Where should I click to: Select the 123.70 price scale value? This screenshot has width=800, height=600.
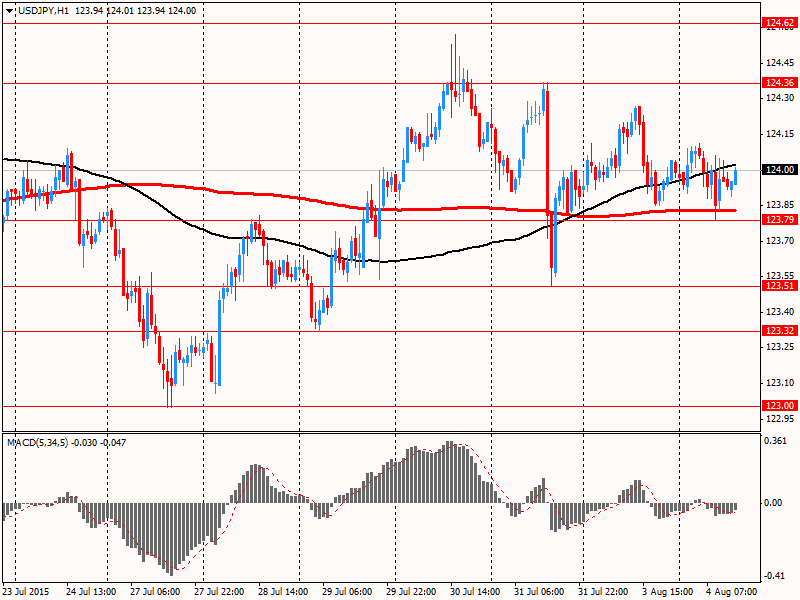coord(780,241)
